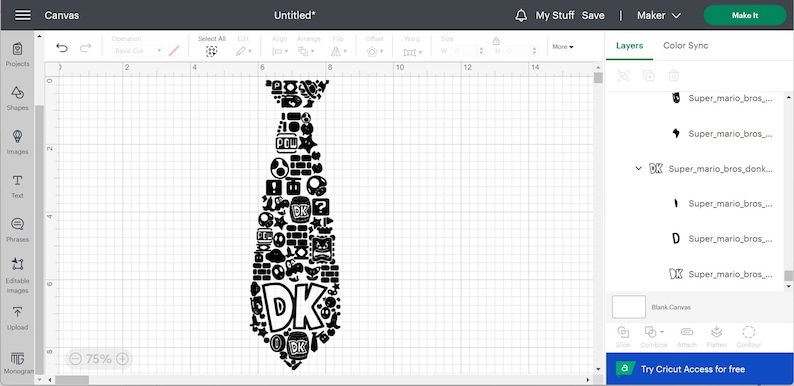Open the Monogram tool
Image resolution: width=794 pixels, height=386 pixels.
point(17,363)
